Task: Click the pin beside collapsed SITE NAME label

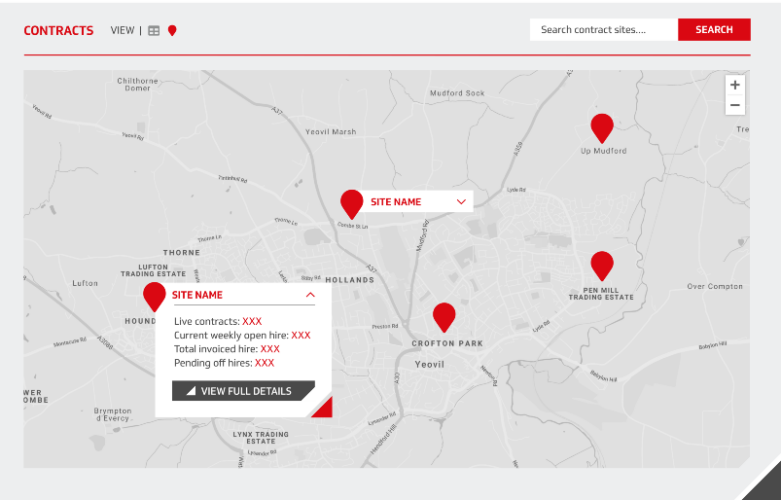Action: [351, 203]
